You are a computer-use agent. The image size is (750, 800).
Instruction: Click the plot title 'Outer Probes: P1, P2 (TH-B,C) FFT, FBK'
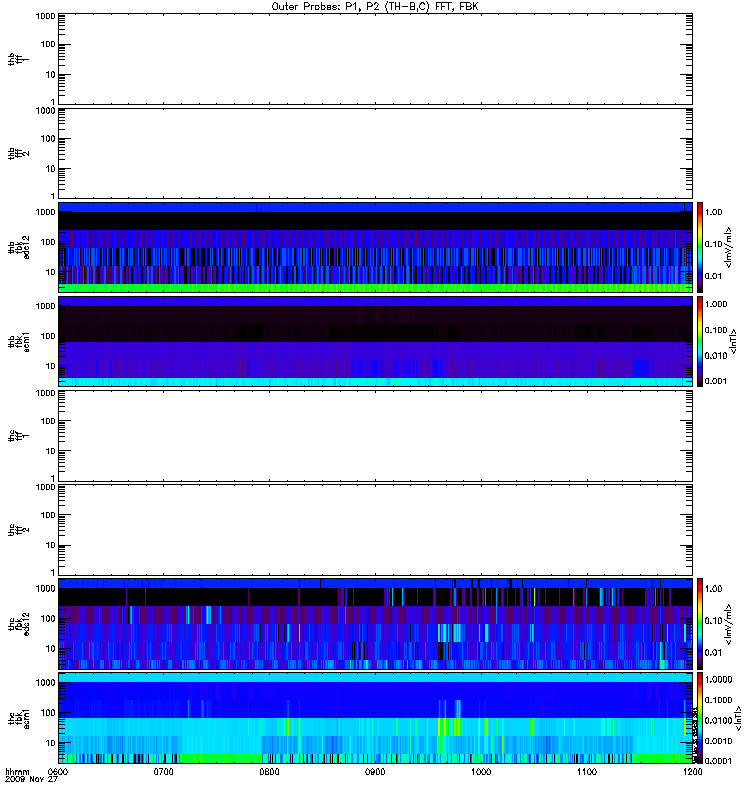[375, 7]
